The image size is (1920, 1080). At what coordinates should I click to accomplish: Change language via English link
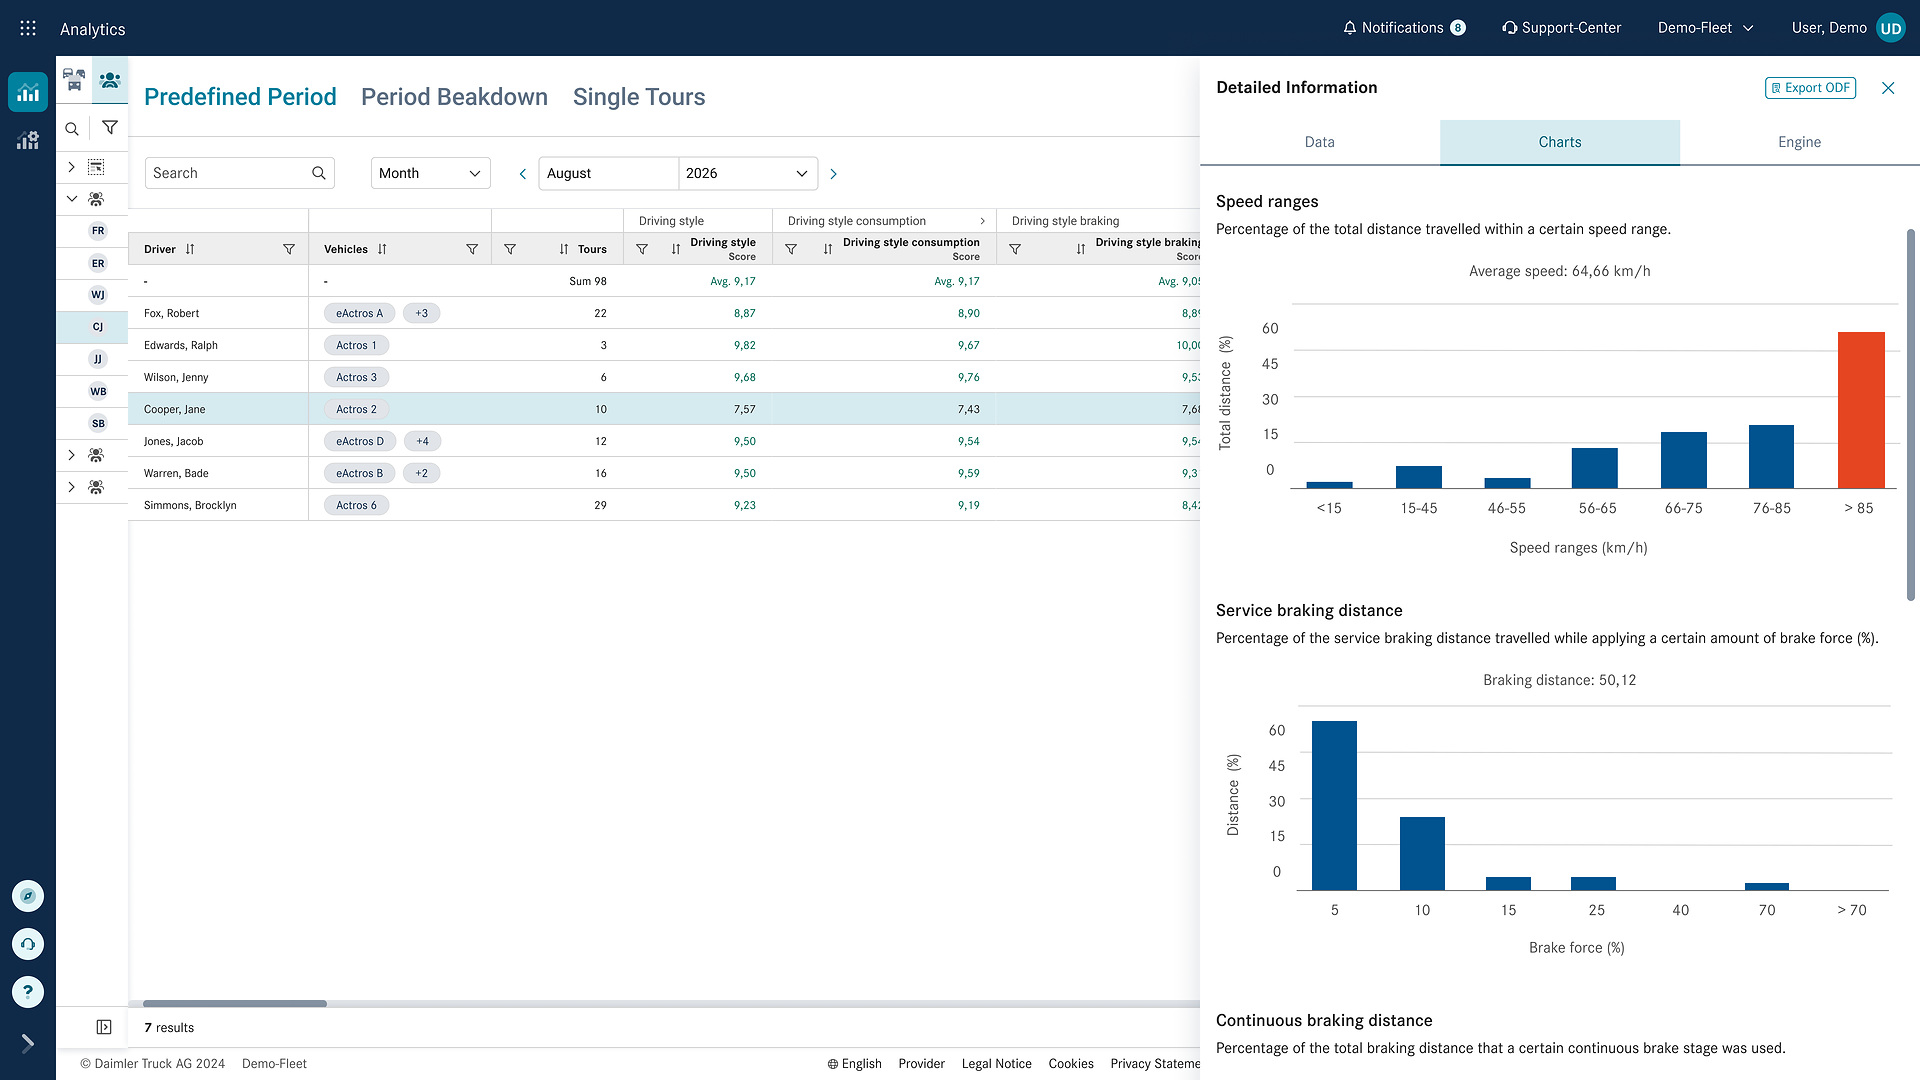(854, 1064)
